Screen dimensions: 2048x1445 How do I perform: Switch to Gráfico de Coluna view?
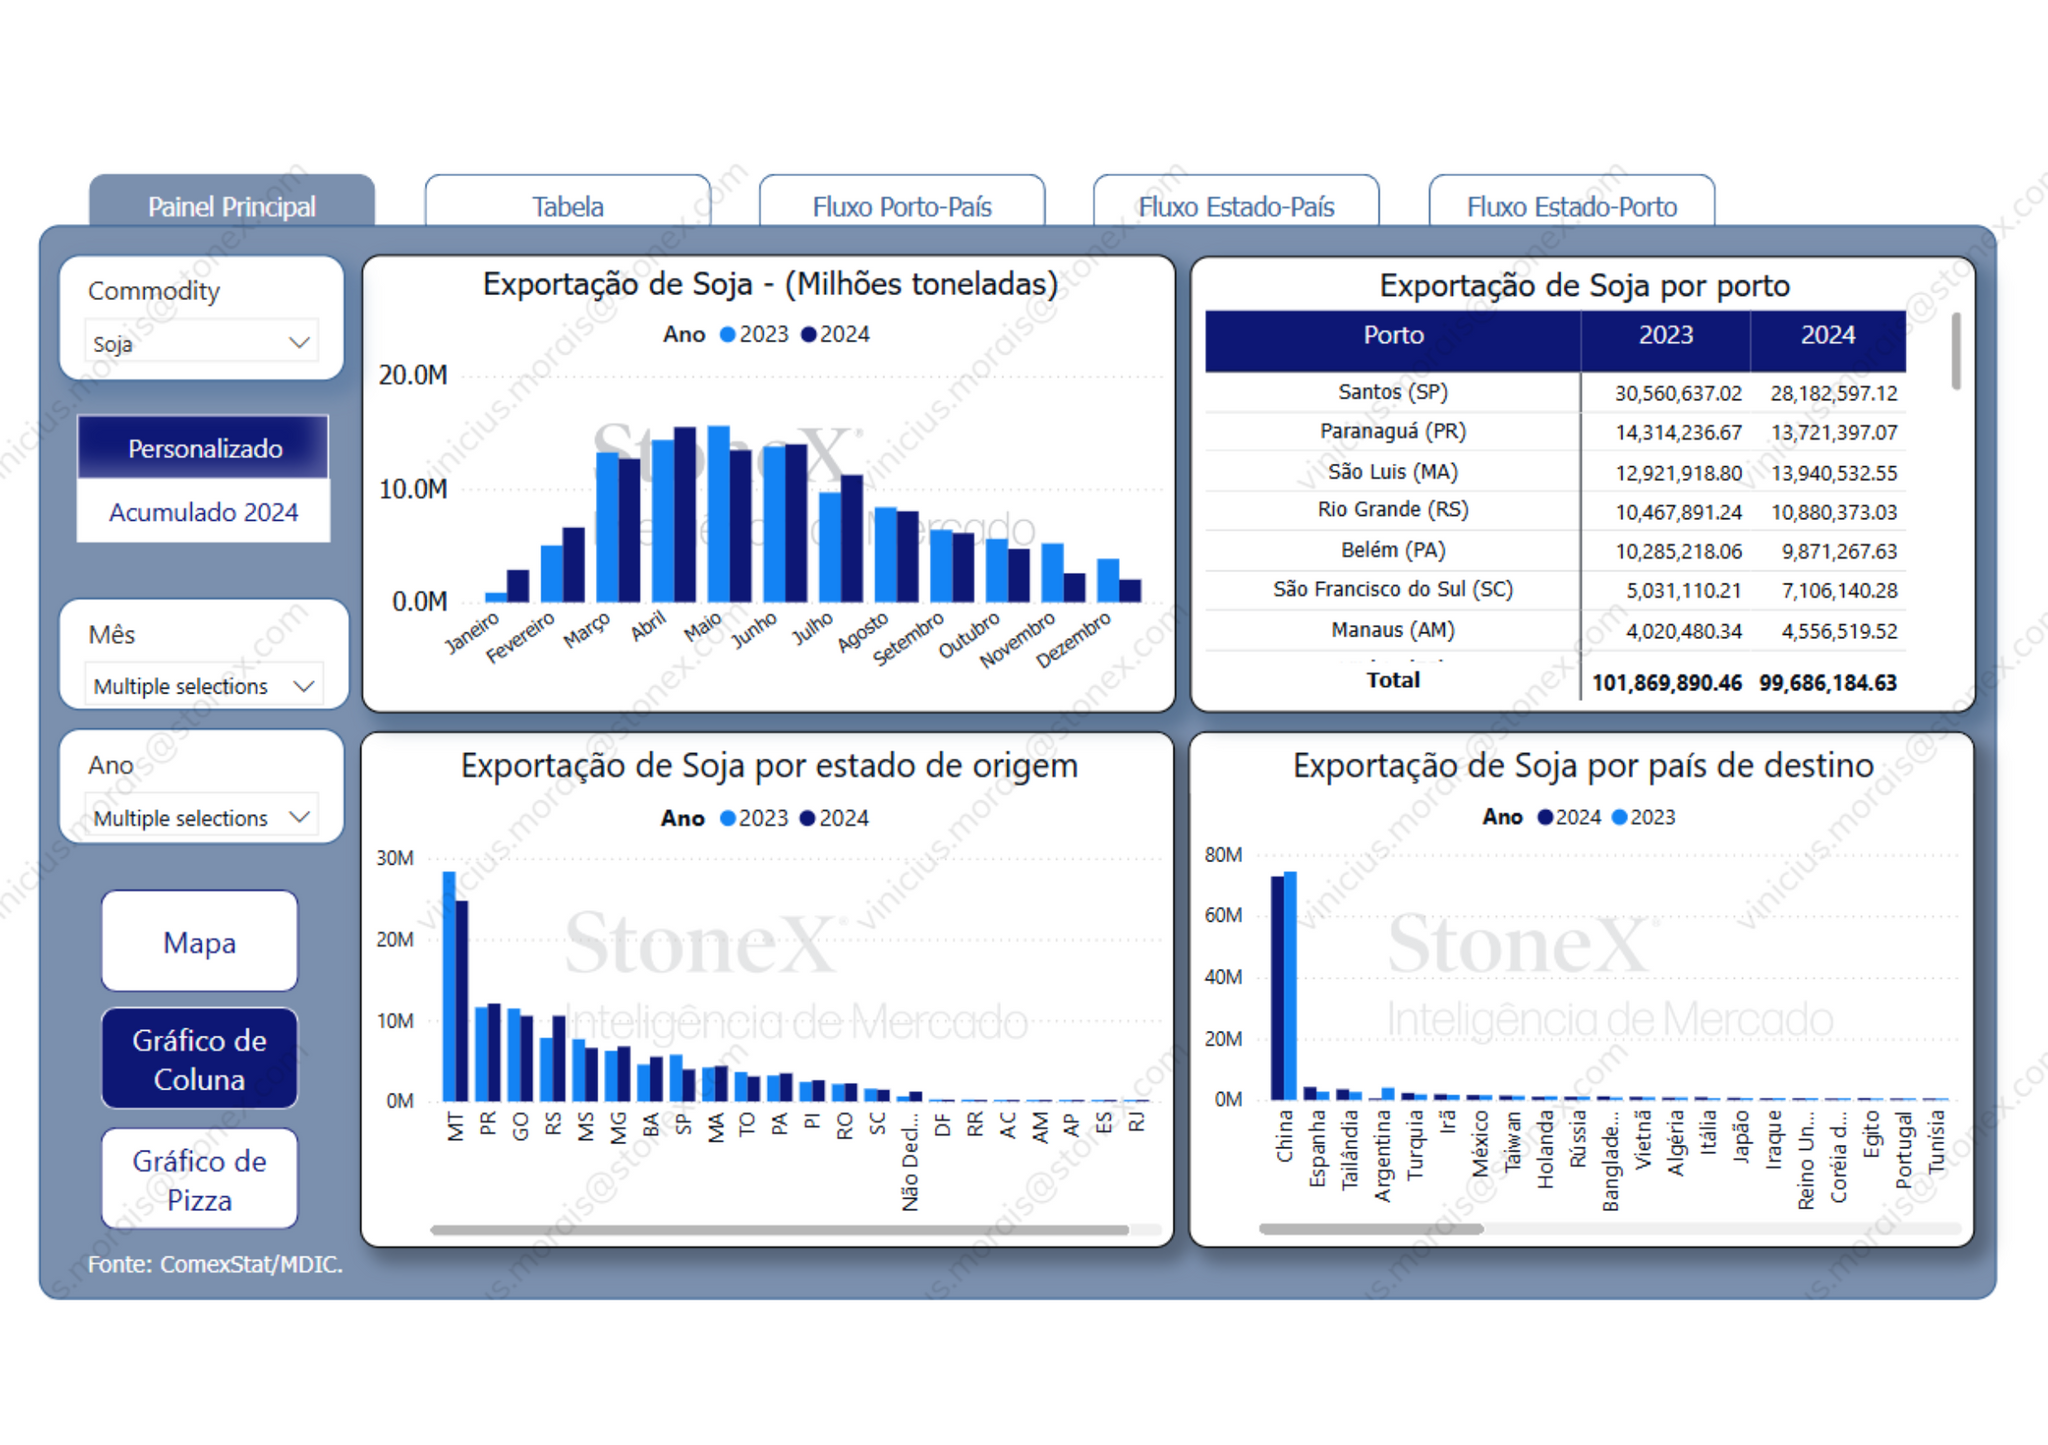coord(199,1059)
